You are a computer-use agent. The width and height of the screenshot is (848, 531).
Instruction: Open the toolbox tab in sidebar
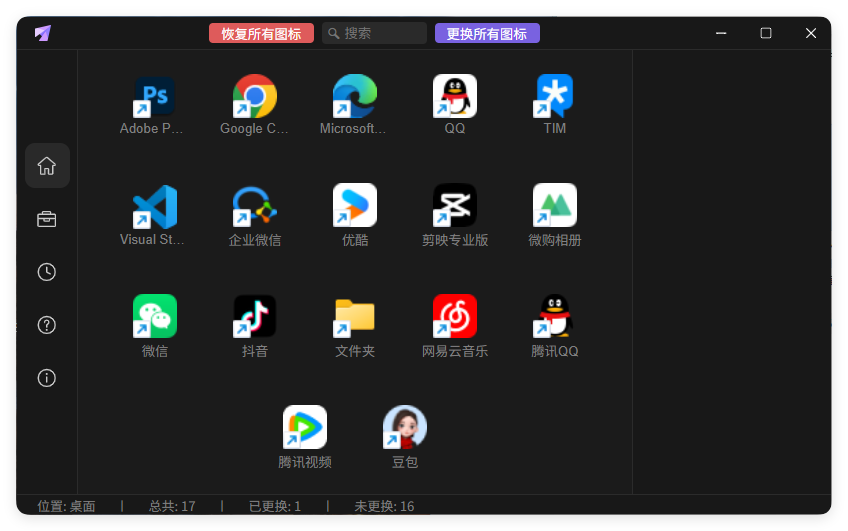click(x=47, y=219)
